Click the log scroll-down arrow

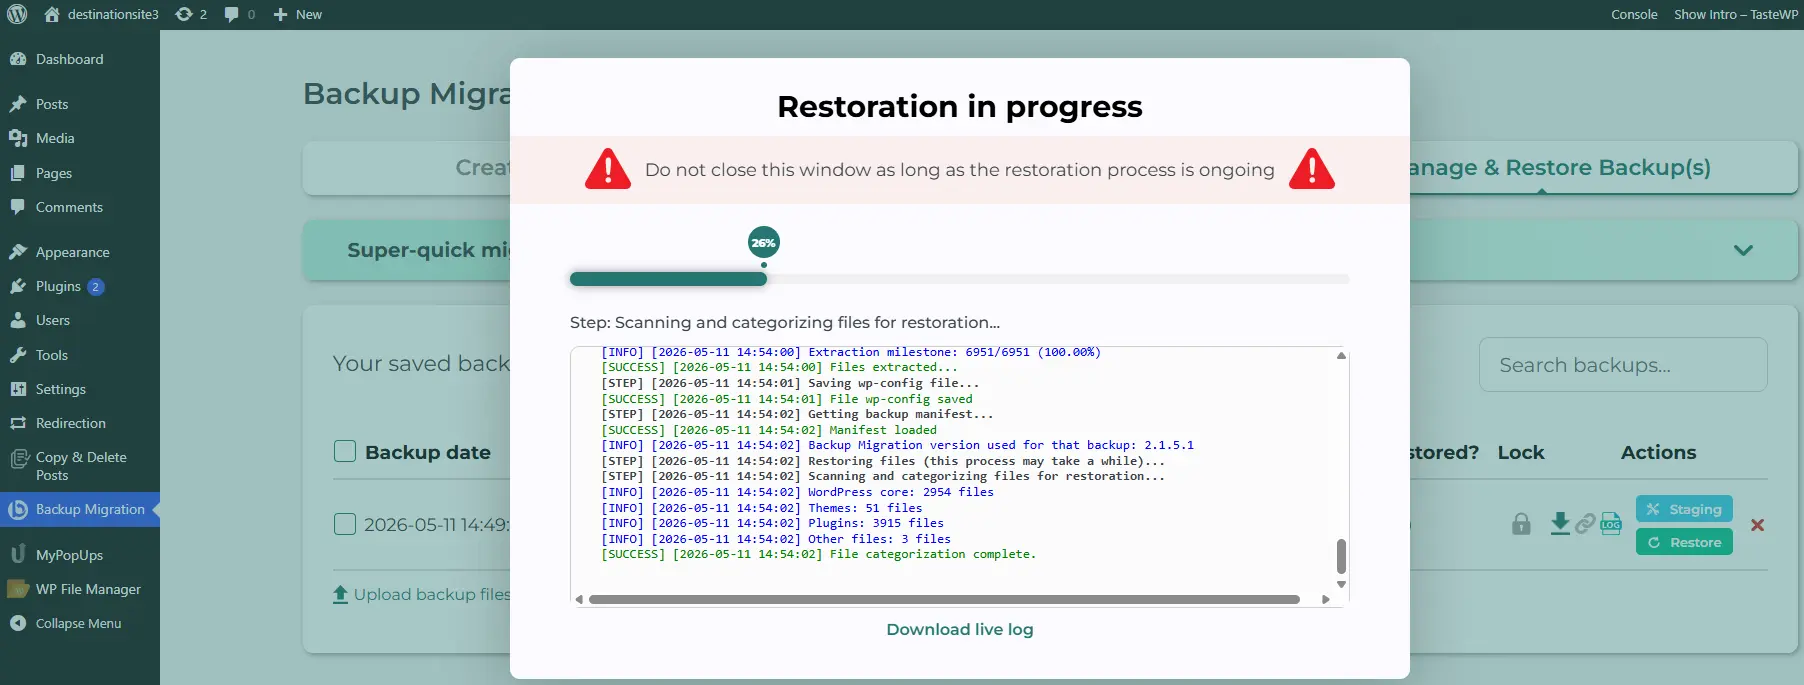[x=1341, y=585]
